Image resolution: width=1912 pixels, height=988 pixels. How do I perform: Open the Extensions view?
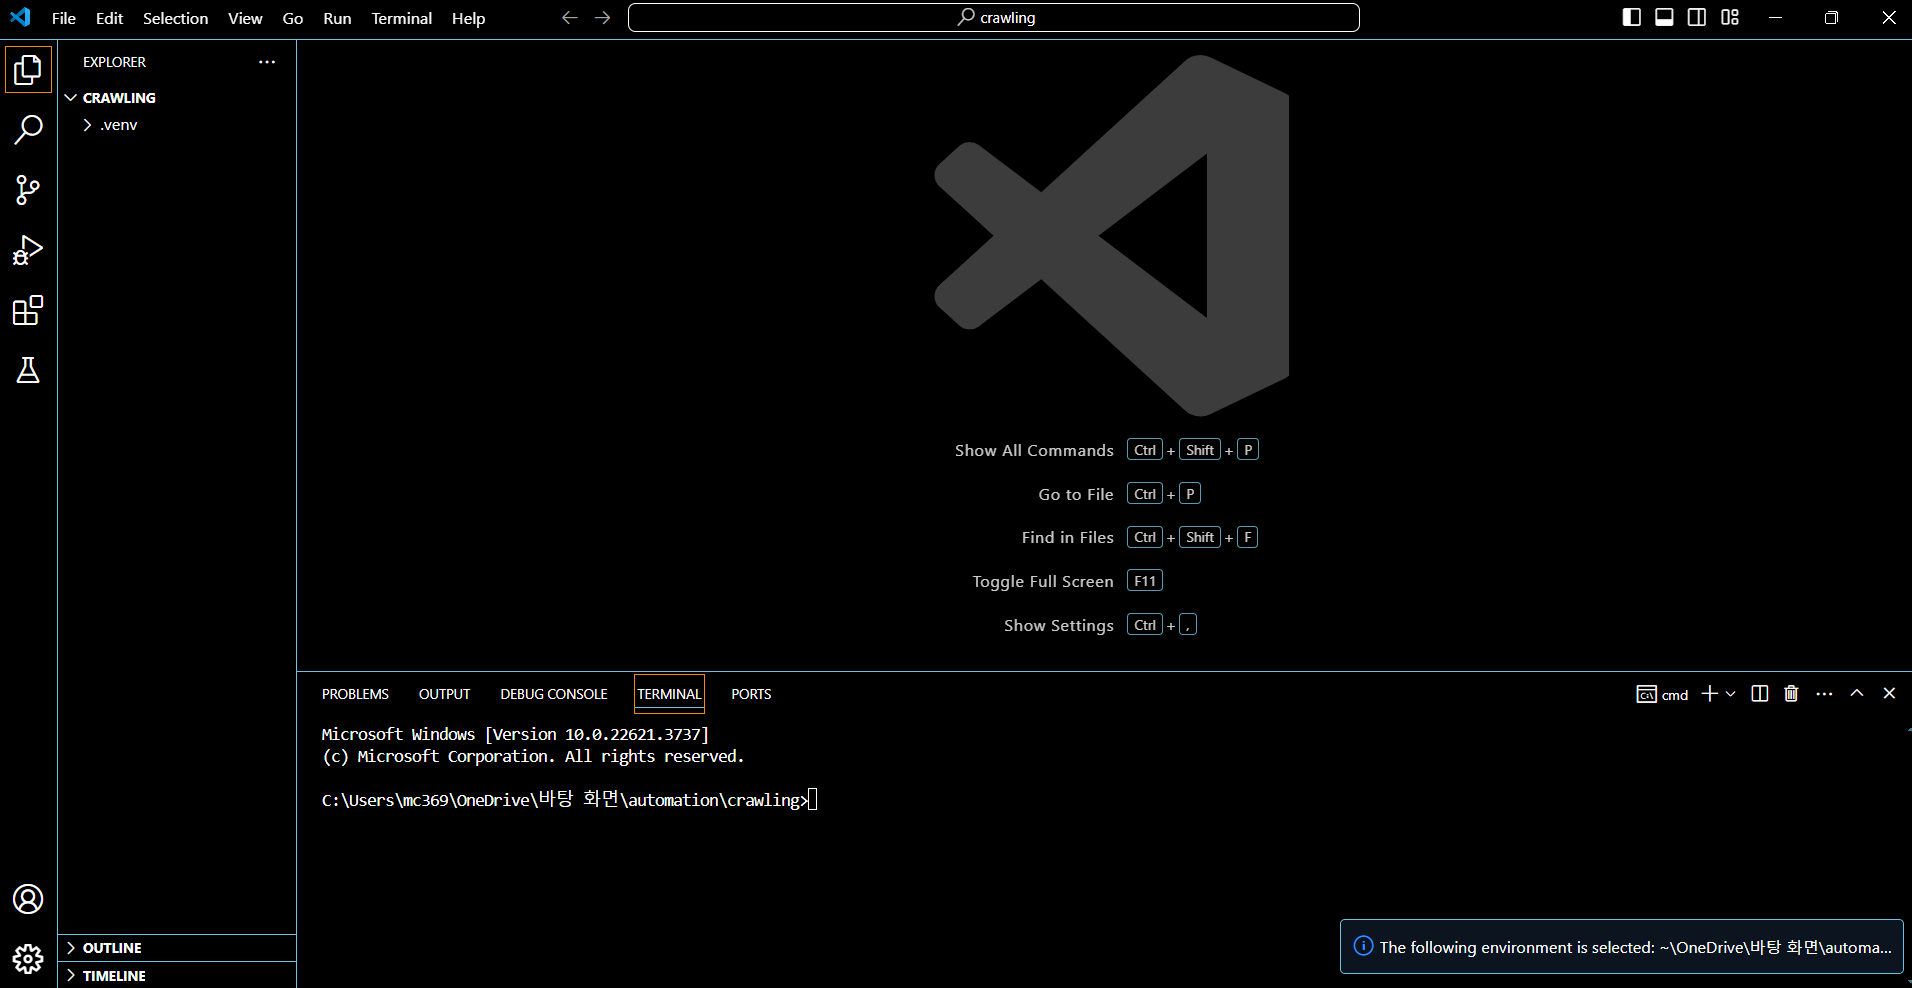point(28,311)
